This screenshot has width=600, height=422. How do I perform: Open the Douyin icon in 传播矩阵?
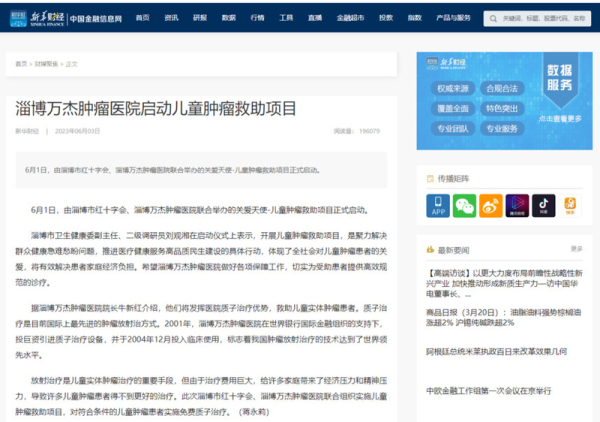tap(544, 206)
